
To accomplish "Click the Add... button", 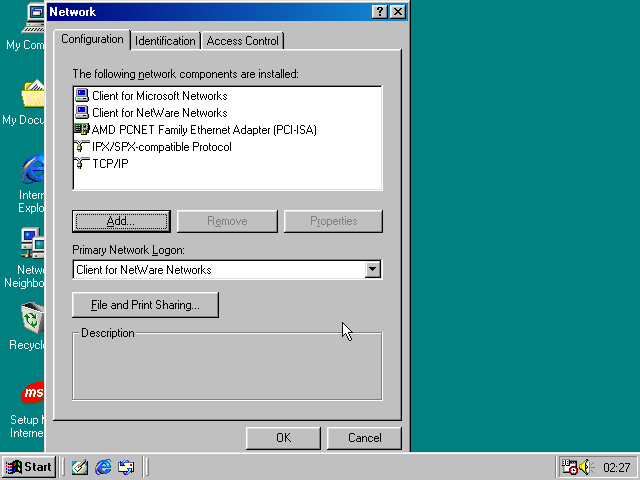I will point(121,221).
